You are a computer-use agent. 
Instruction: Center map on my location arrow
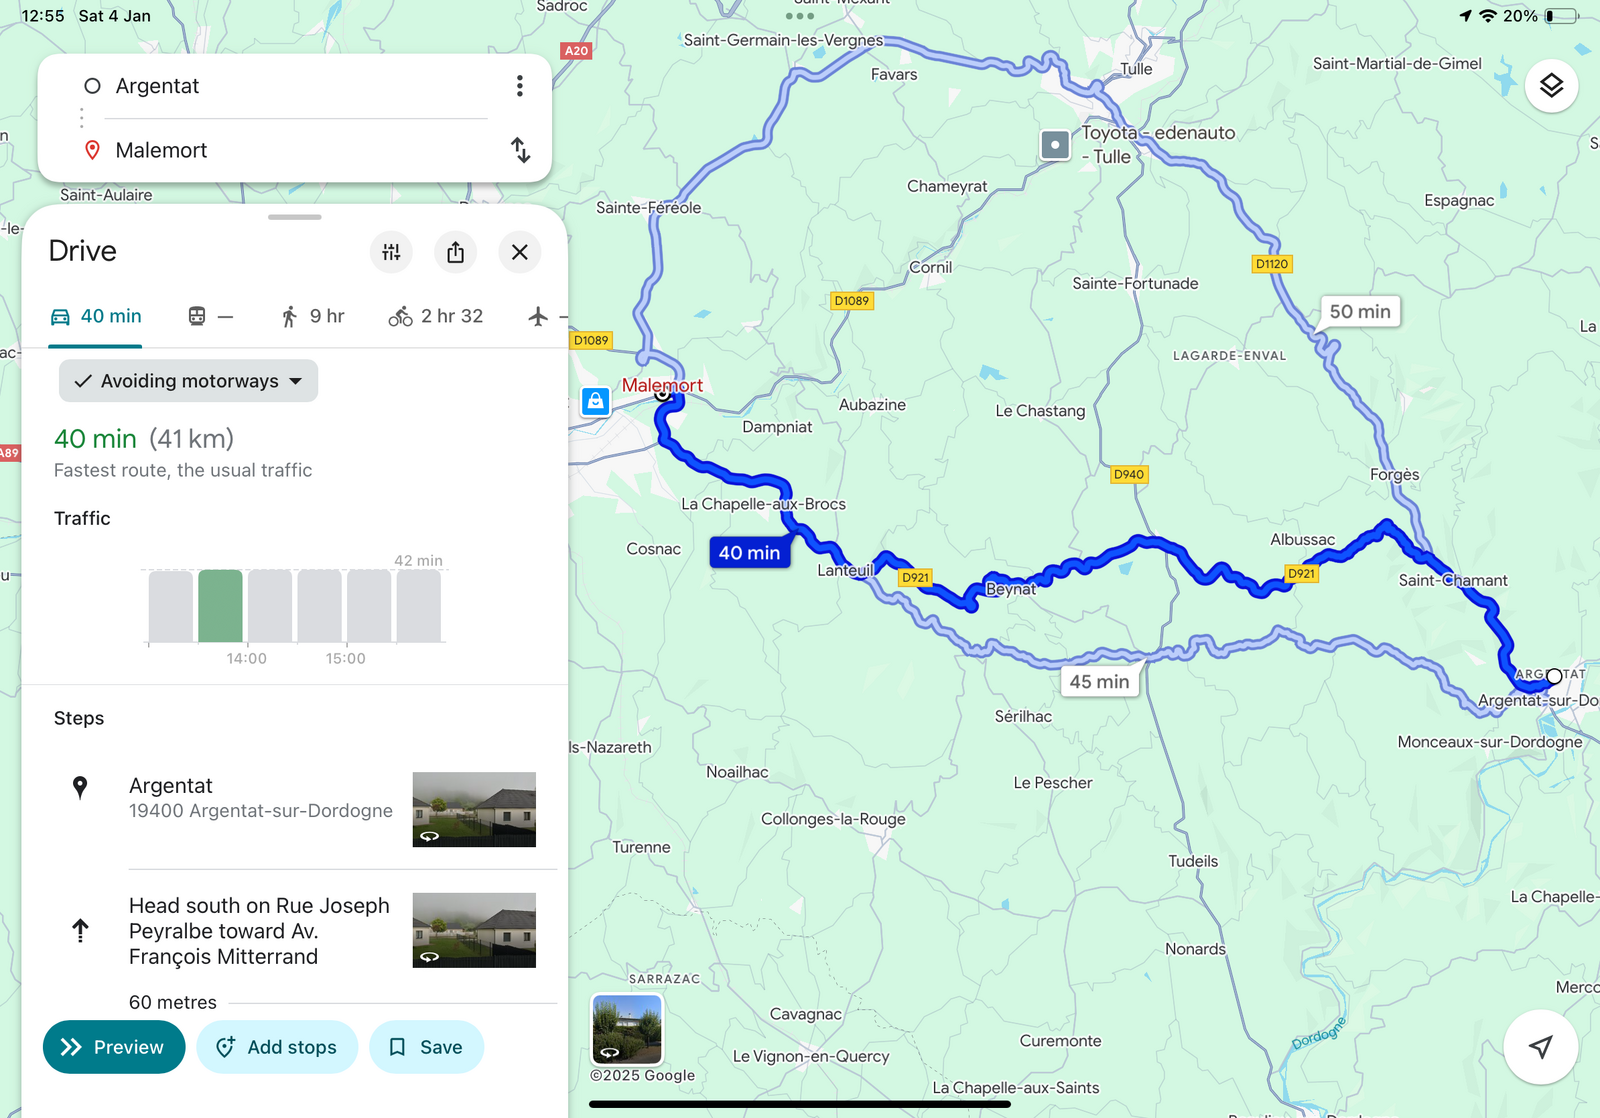(x=1541, y=1047)
